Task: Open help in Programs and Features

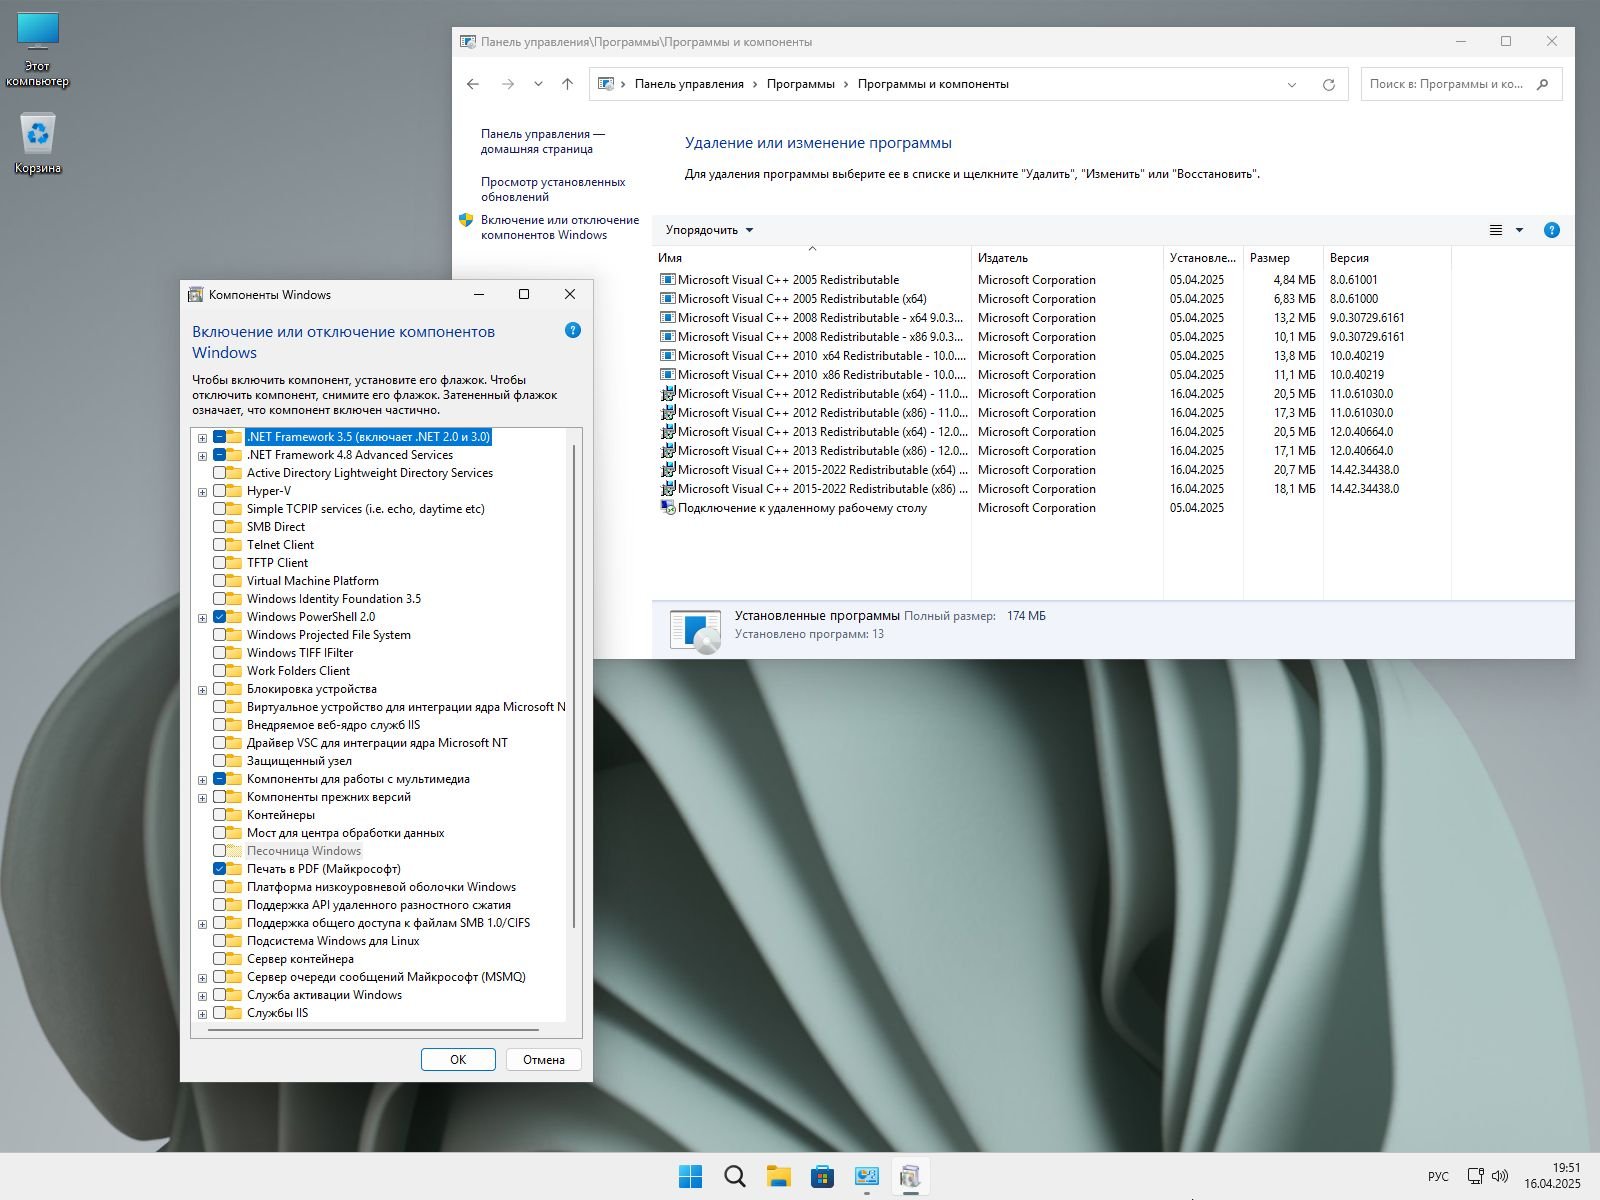Action: coord(1551,230)
